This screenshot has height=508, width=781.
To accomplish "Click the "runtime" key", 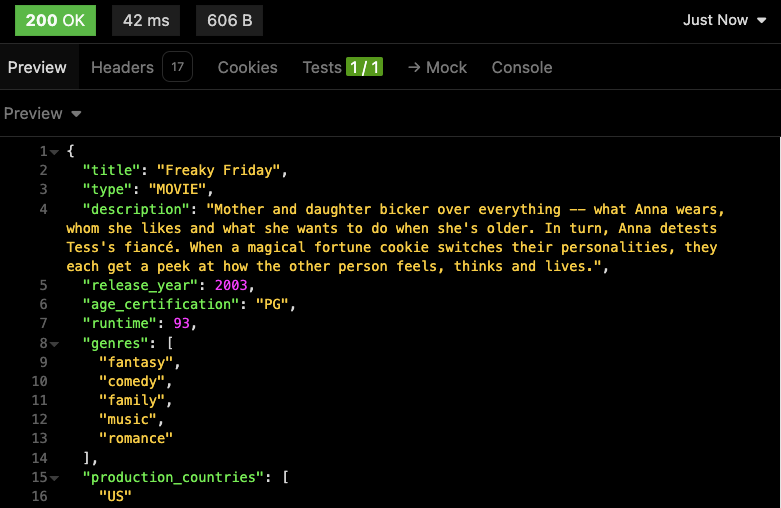I will point(120,323).
